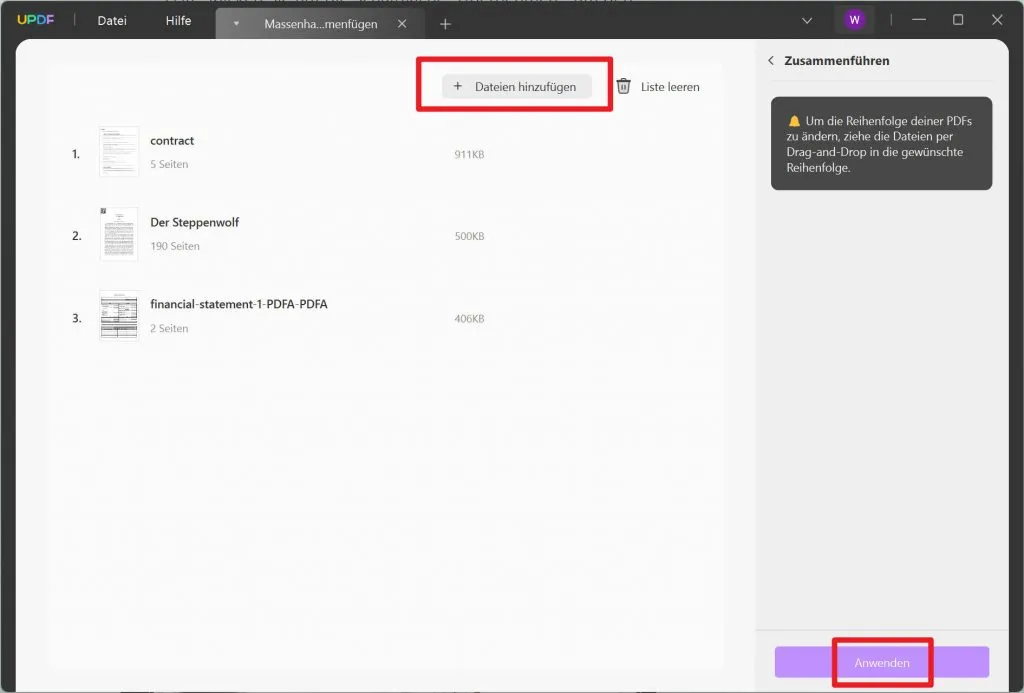Click the 406KB file size

(470, 319)
